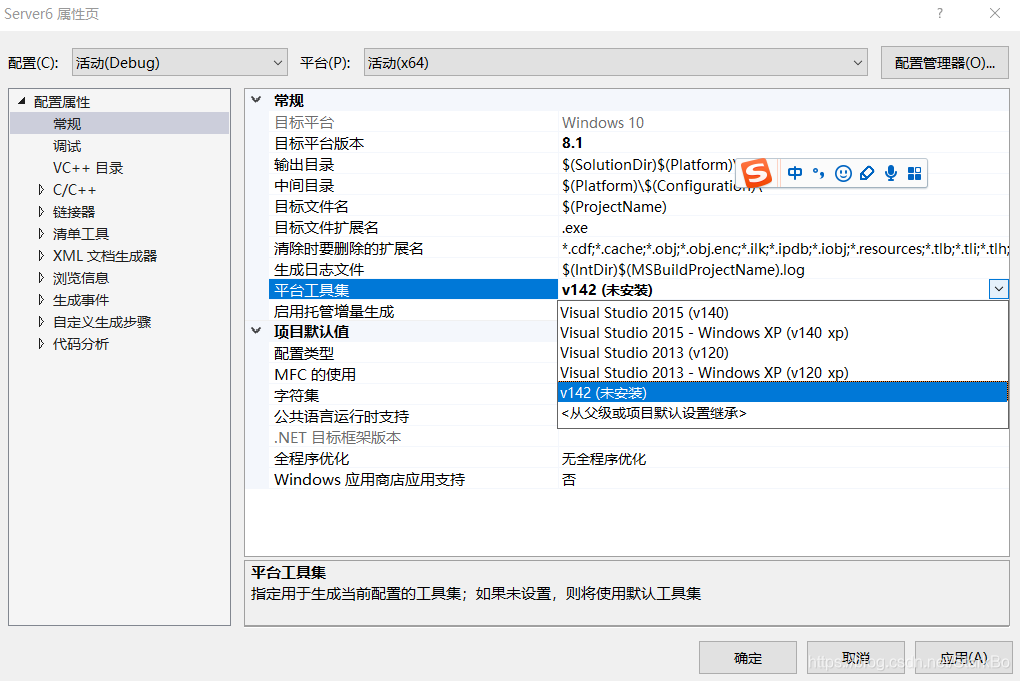
Task: Click the 无全程序优化 value
Action: click(x=604, y=459)
